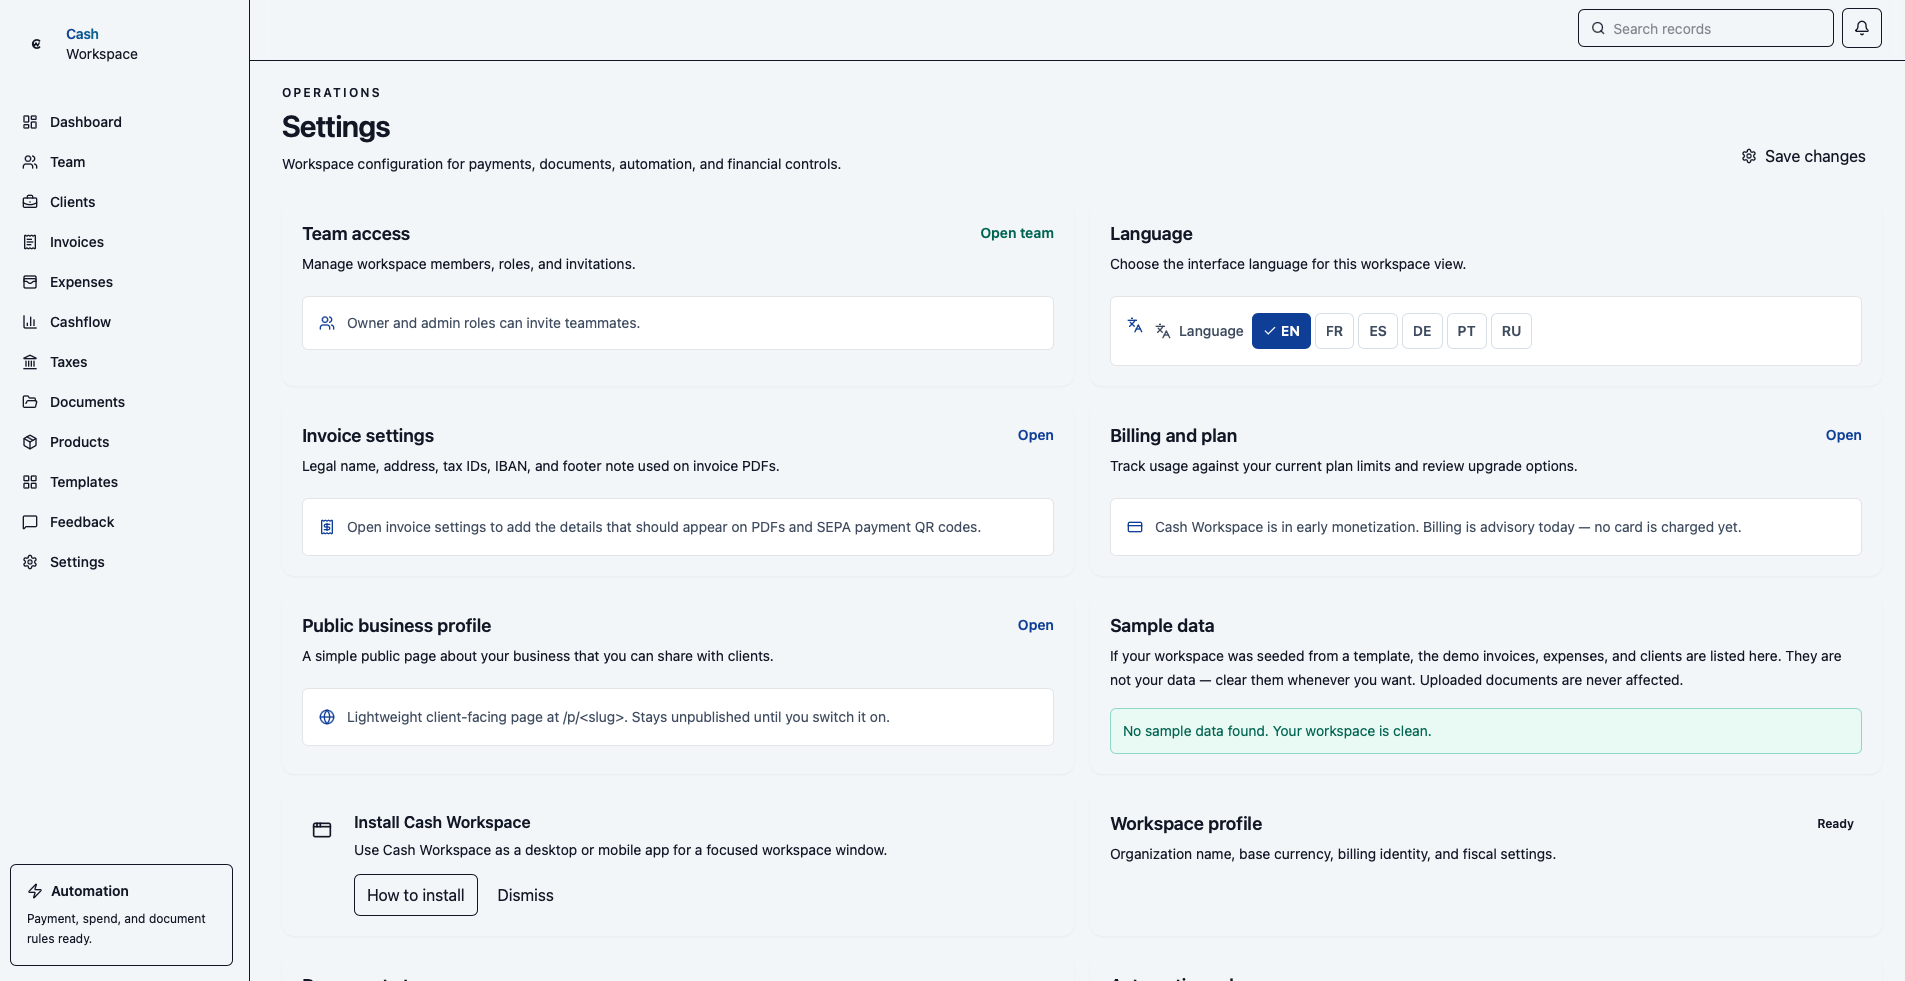Click the magnifier icon in search box
This screenshot has height=981, width=1905.
(1598, 28)
